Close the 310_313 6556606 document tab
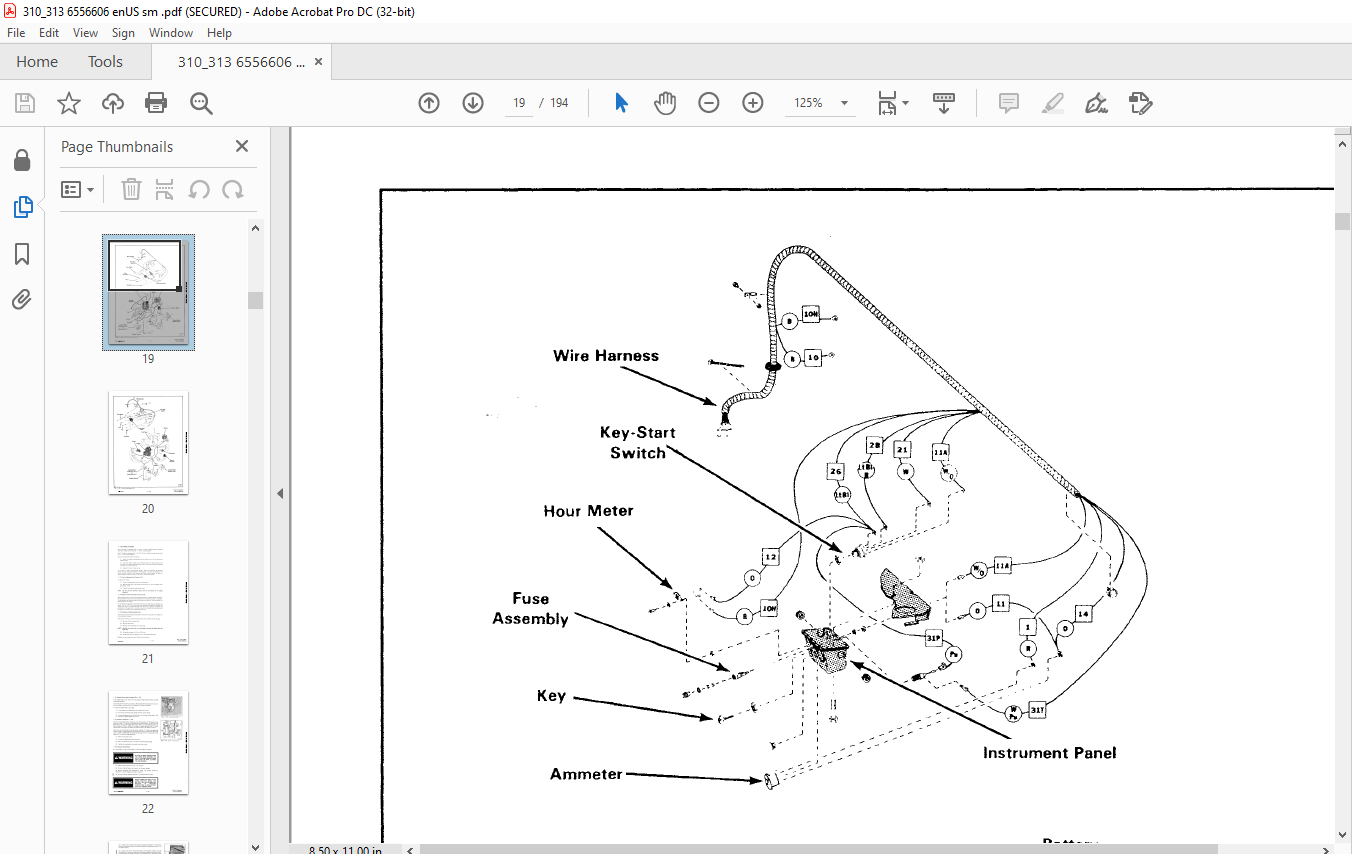The image size is (1352, 854). click(318, 62)
